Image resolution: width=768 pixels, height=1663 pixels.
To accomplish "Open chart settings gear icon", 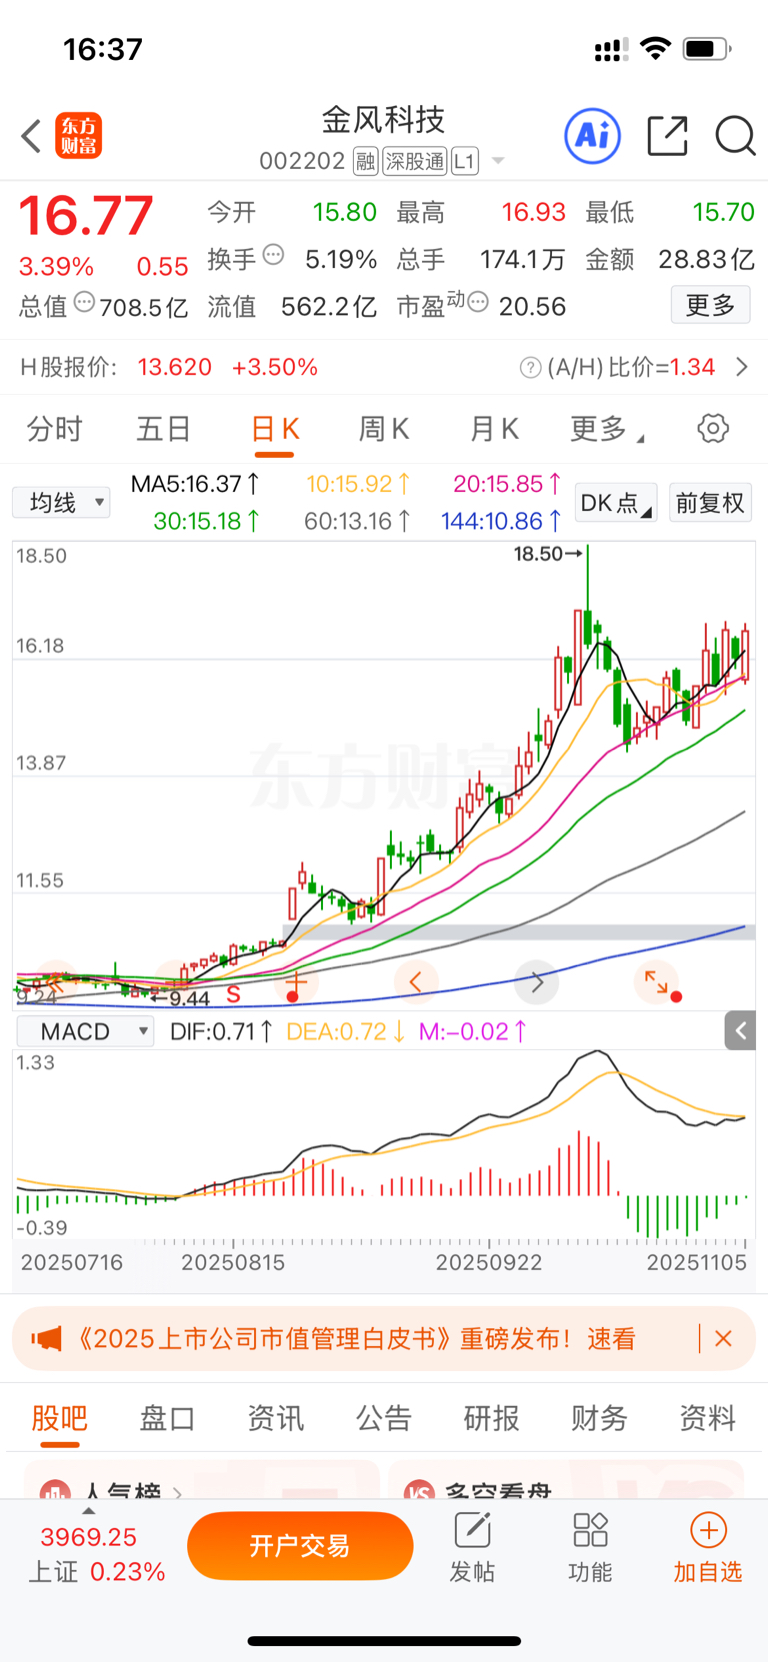I will [x=713, y=429].
